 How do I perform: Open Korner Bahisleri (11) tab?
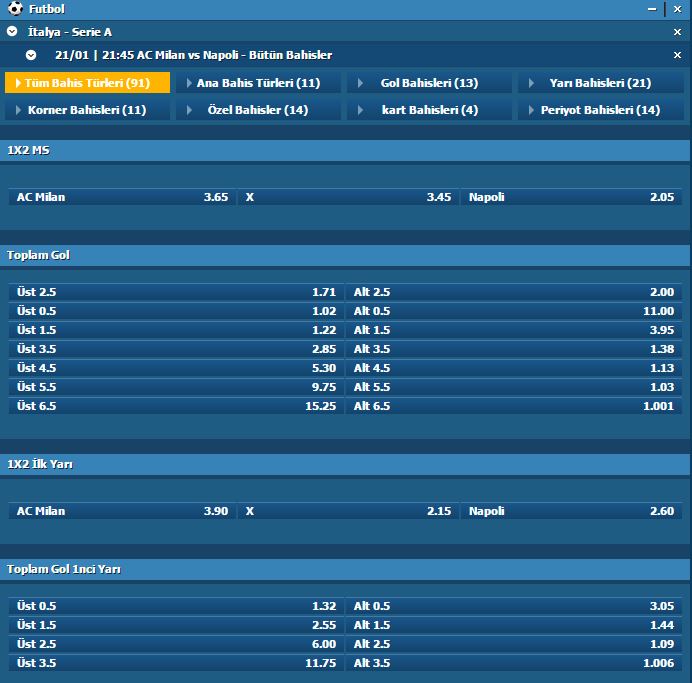(x=87, y=110)
